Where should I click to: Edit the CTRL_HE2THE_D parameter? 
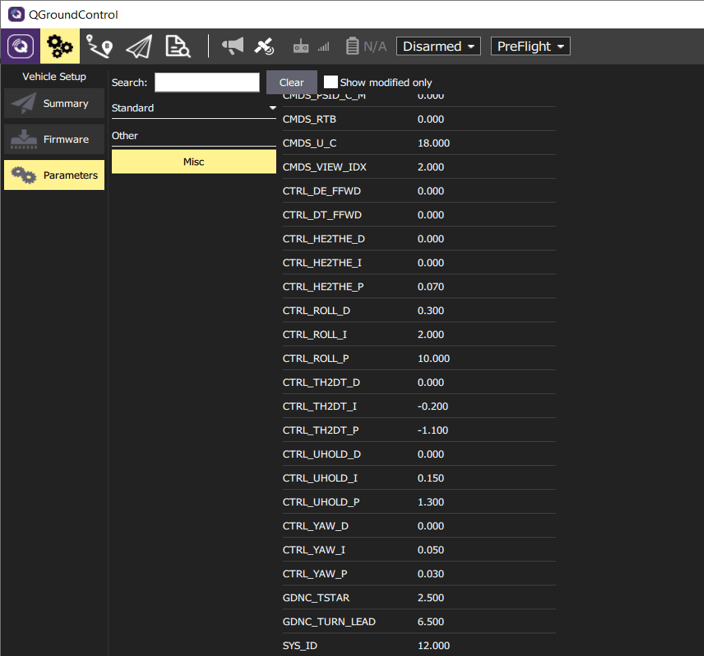click(x=419, y=238)
